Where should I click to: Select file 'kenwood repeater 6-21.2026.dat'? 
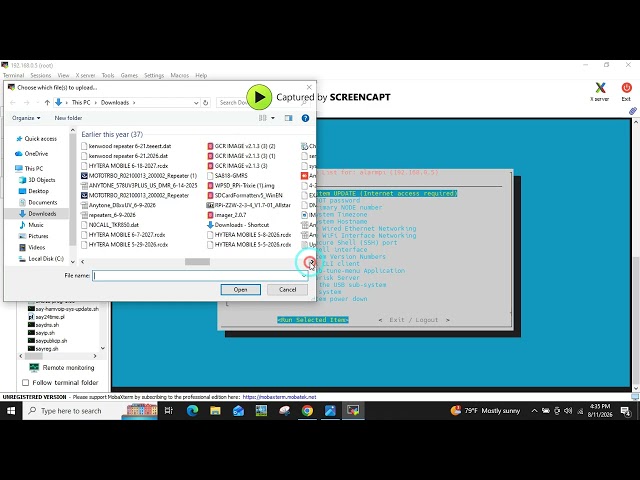point(124,156)
